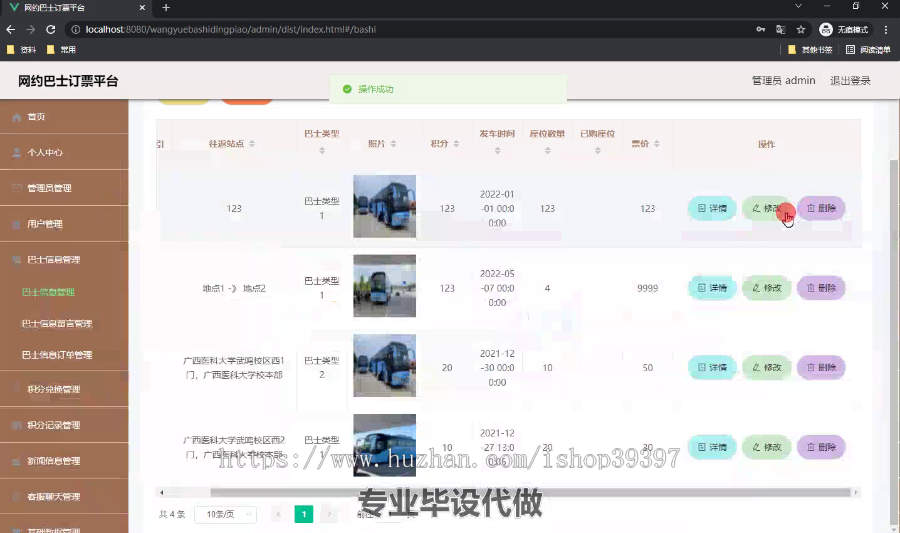Click 删除 for the 2021-12-27 row
Screen dimensions: 900x533
[821, 447]
